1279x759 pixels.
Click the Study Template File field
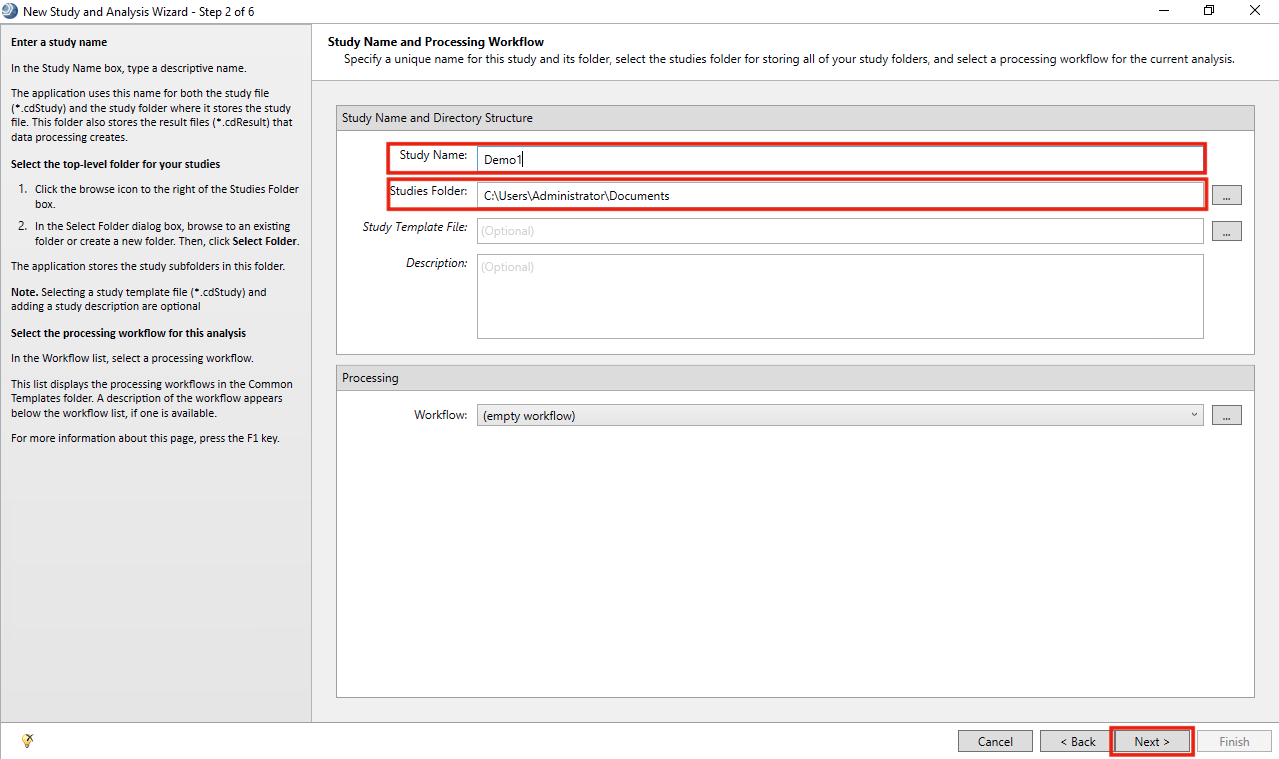840,231
